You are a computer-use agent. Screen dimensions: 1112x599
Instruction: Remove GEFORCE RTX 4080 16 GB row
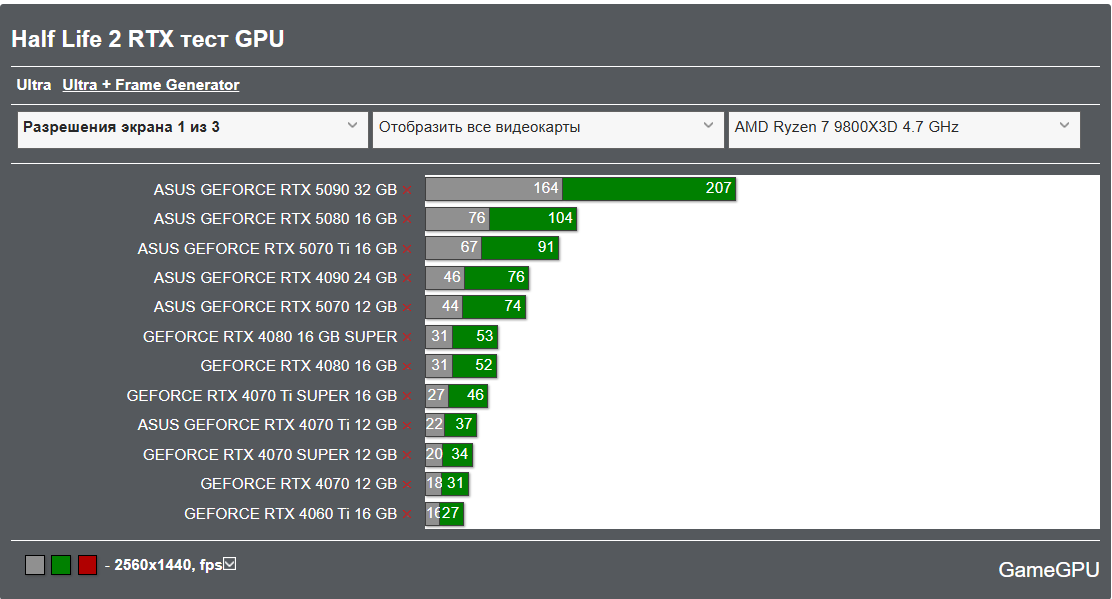pos(407,366)
